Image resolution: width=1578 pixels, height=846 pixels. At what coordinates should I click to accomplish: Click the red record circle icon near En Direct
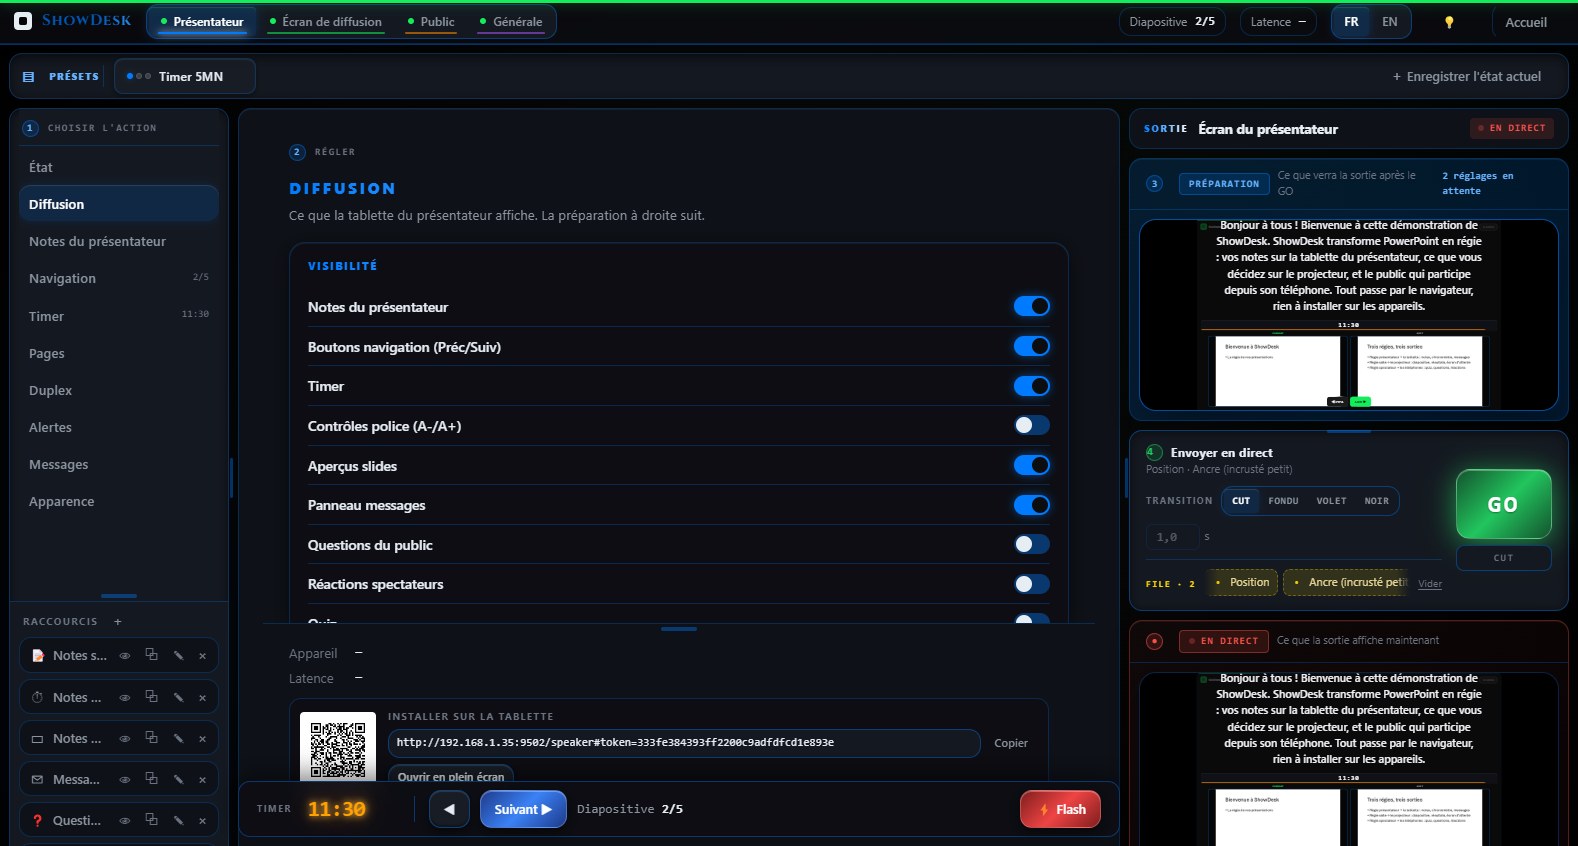(1155, 641)
